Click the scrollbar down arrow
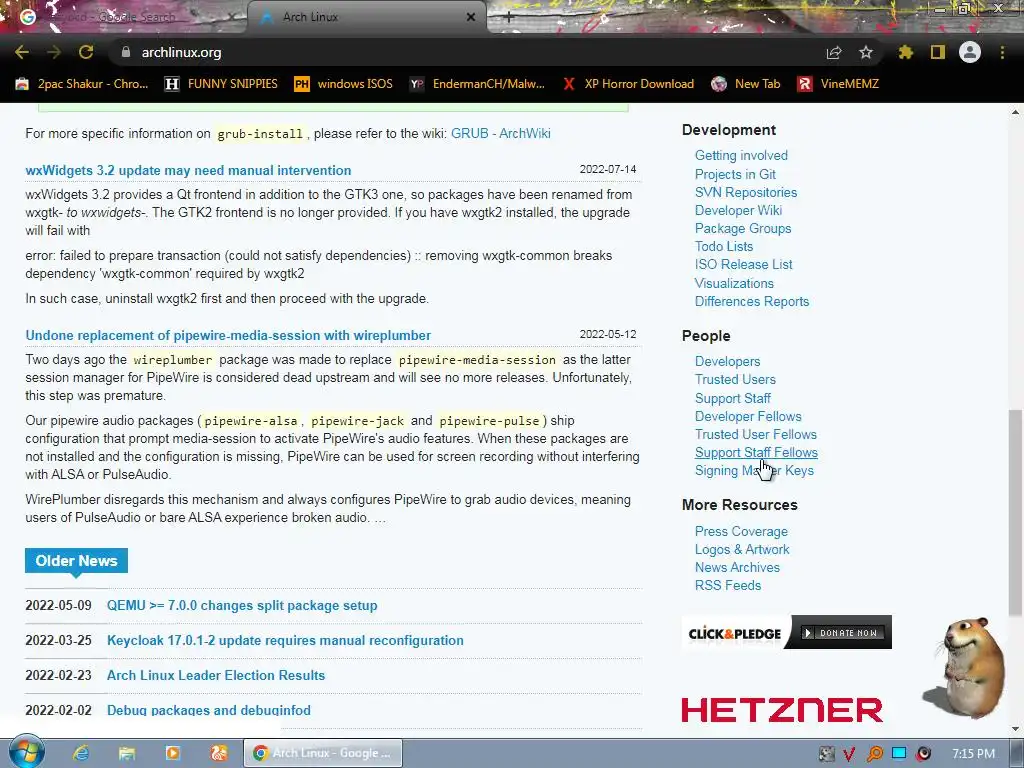 tap(1015, 729)
